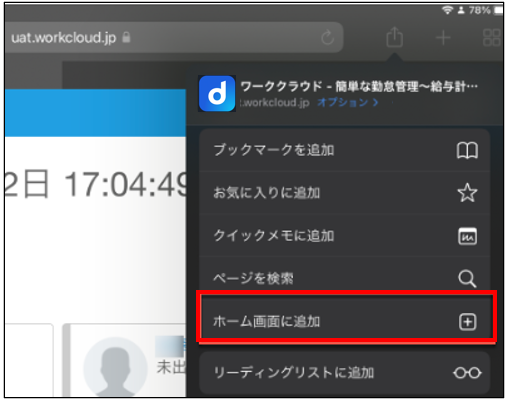506x399 pixels.
Task: Click the Quick Note memo icon
Action: coord(467,236)
